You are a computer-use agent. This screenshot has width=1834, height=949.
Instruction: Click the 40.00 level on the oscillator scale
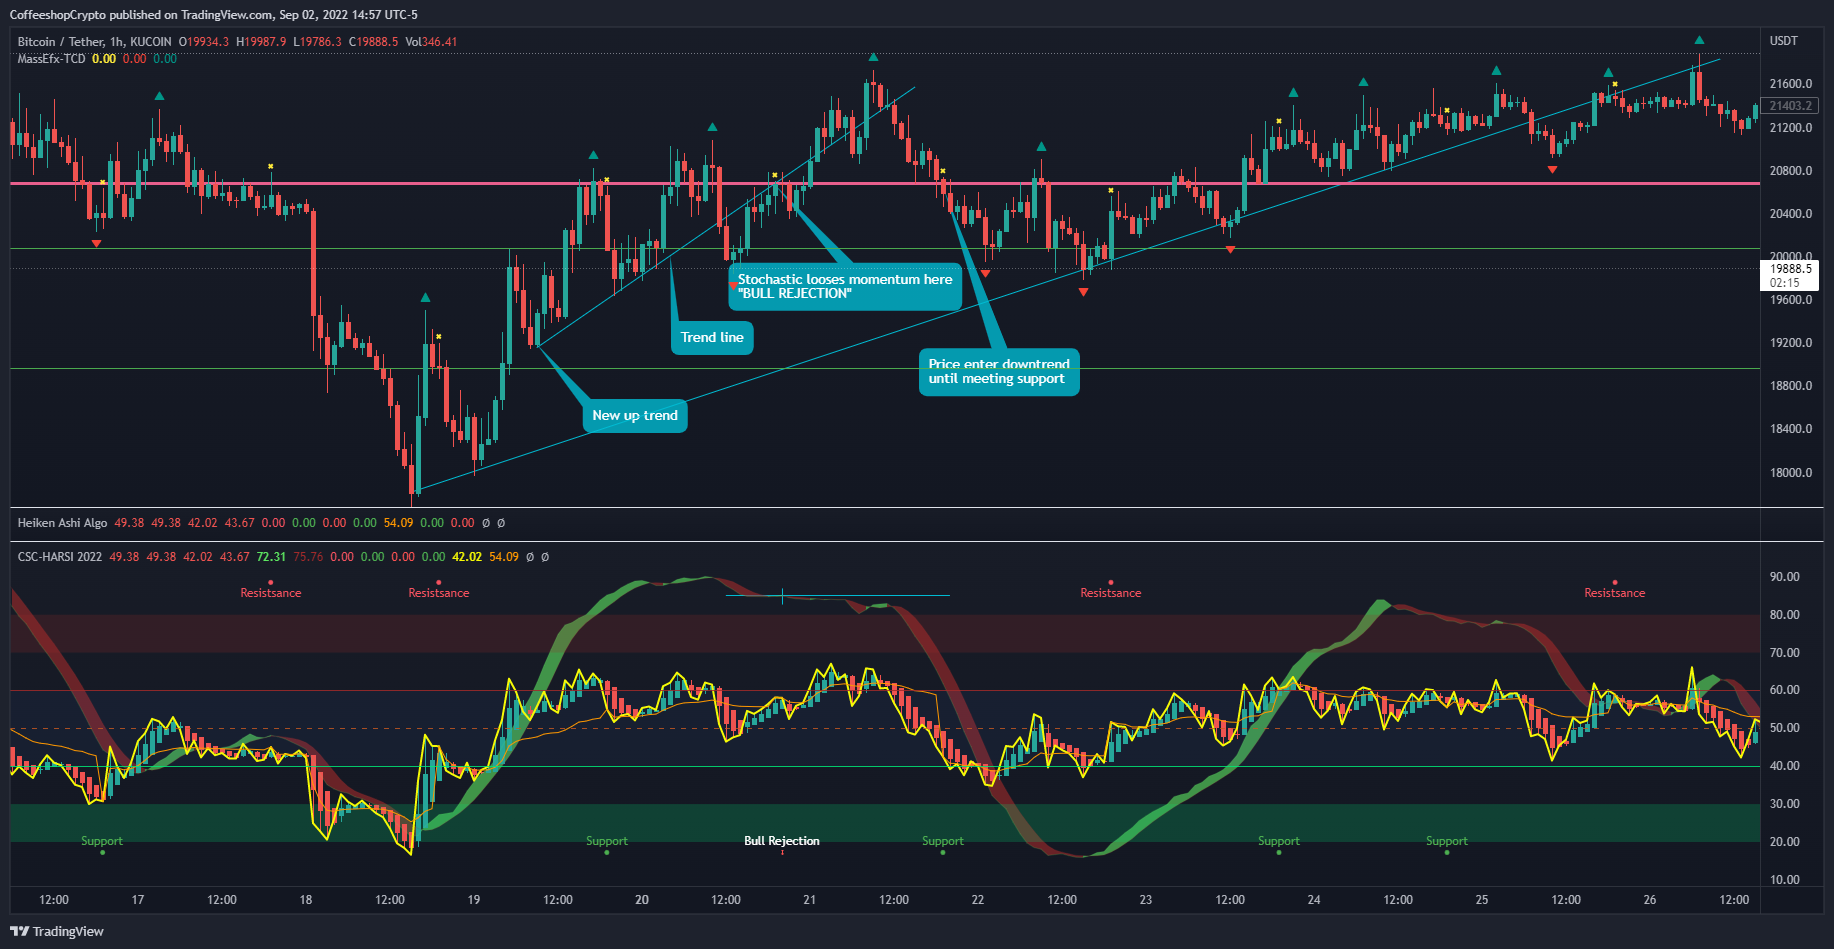click(x=1785, y=766)
